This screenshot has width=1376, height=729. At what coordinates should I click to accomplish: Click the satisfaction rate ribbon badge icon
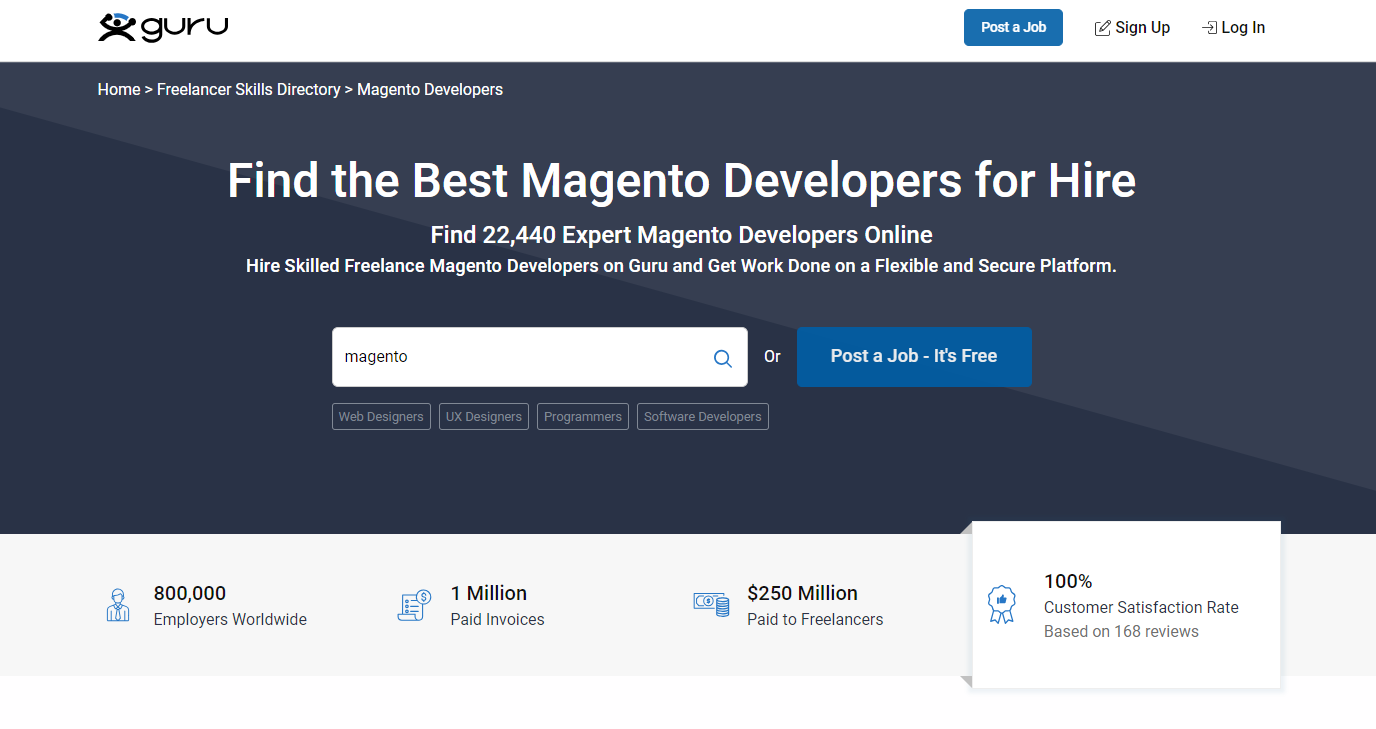[x=1001, y=605]
